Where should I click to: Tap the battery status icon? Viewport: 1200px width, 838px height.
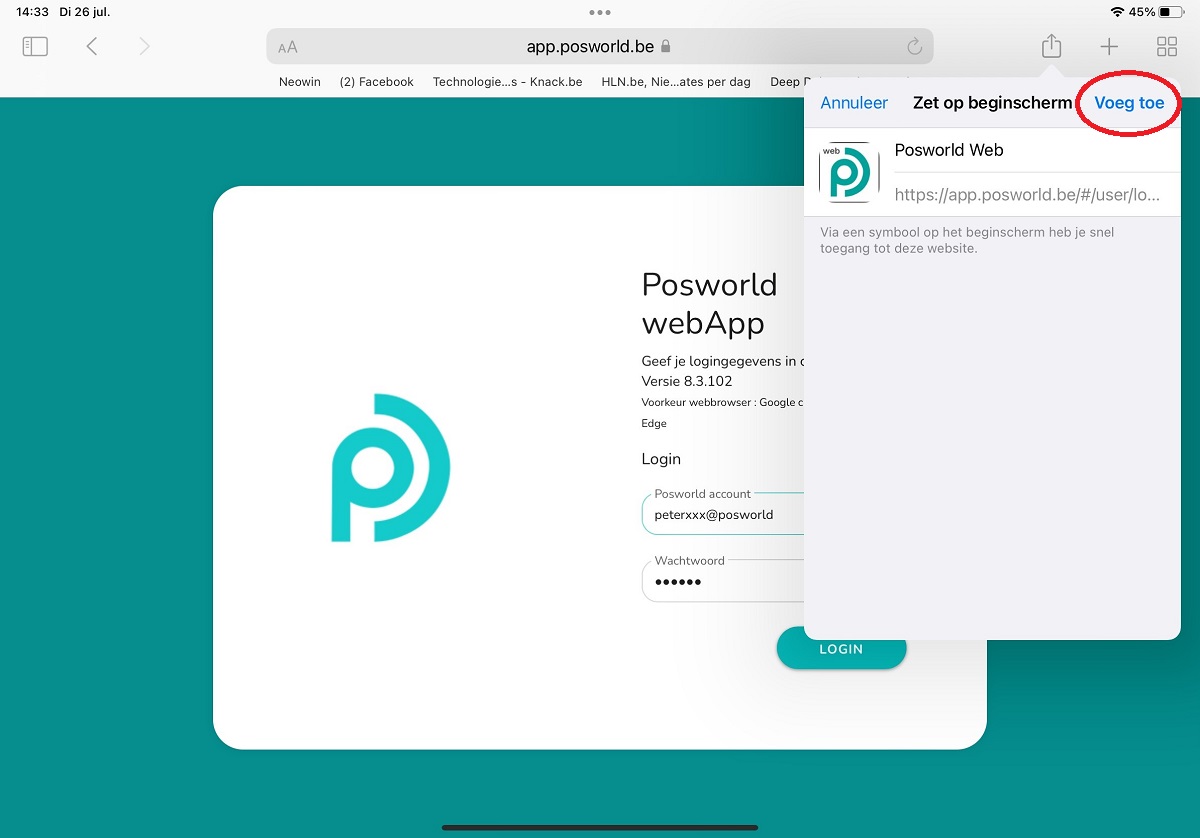pos(1171,12)
